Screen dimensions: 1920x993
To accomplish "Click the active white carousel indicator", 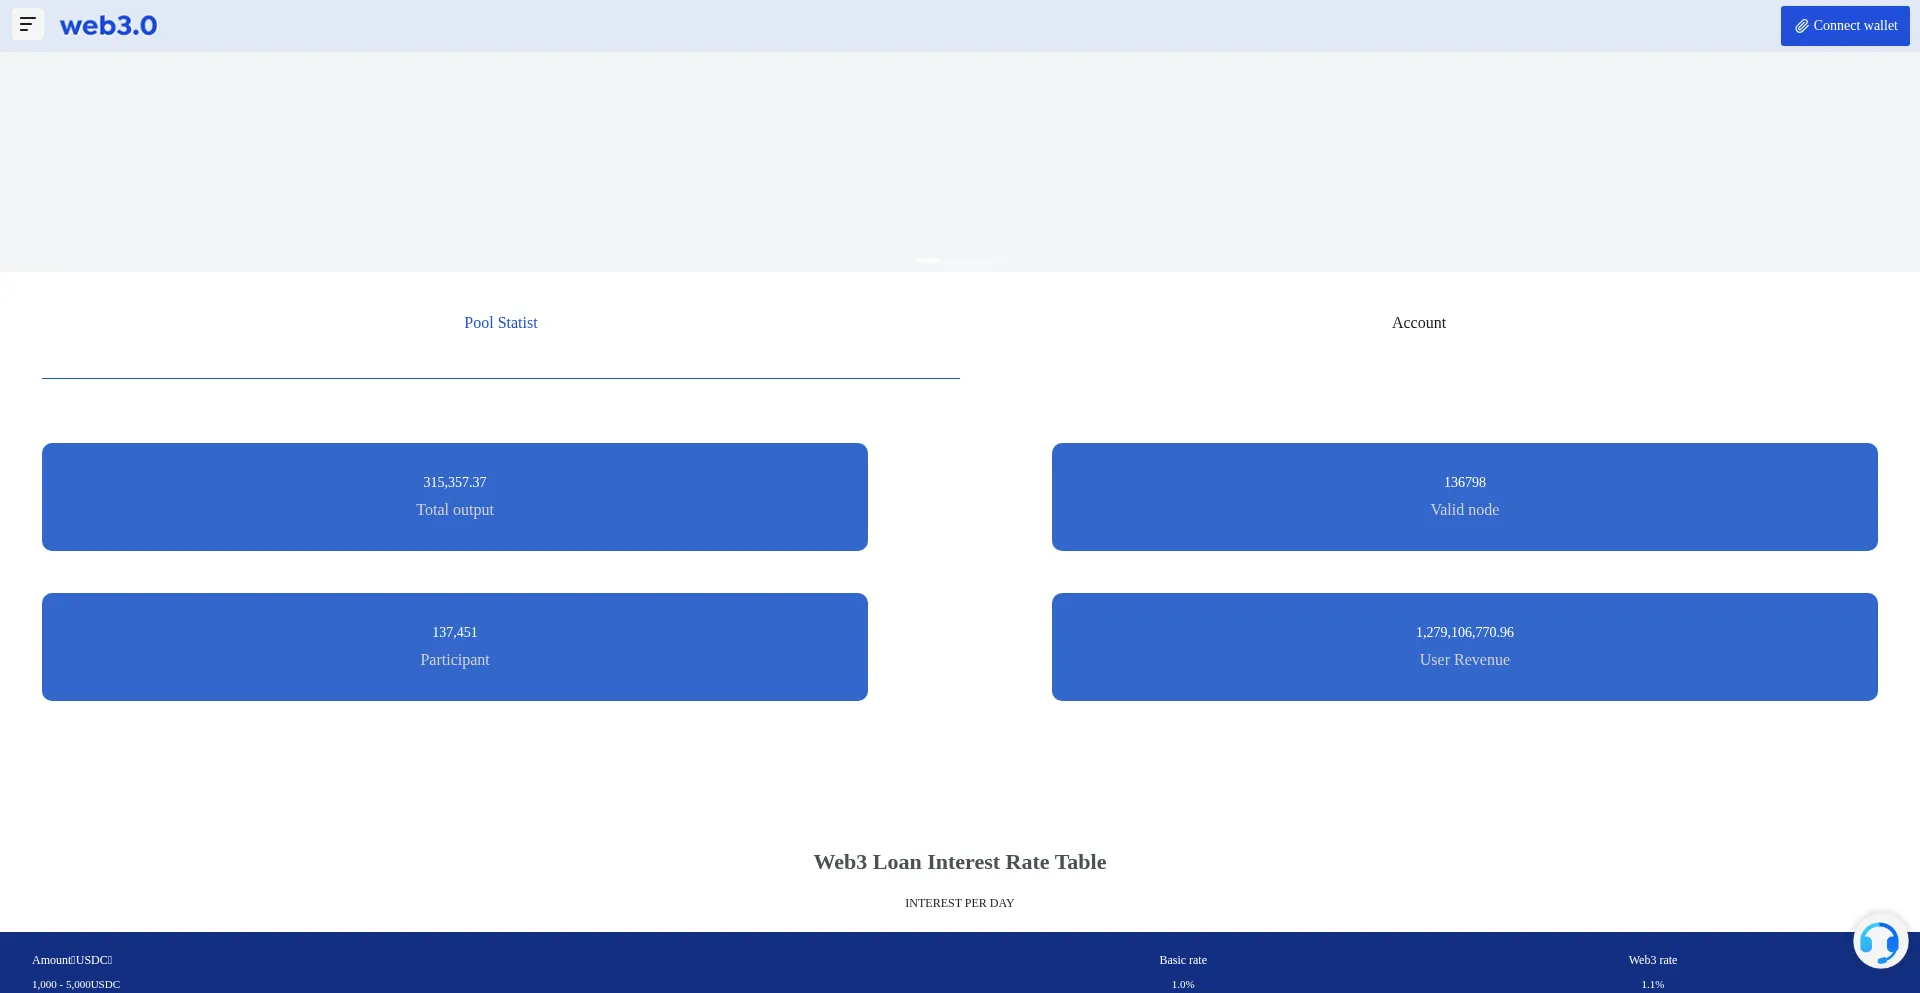I will (x=927, y=260).
